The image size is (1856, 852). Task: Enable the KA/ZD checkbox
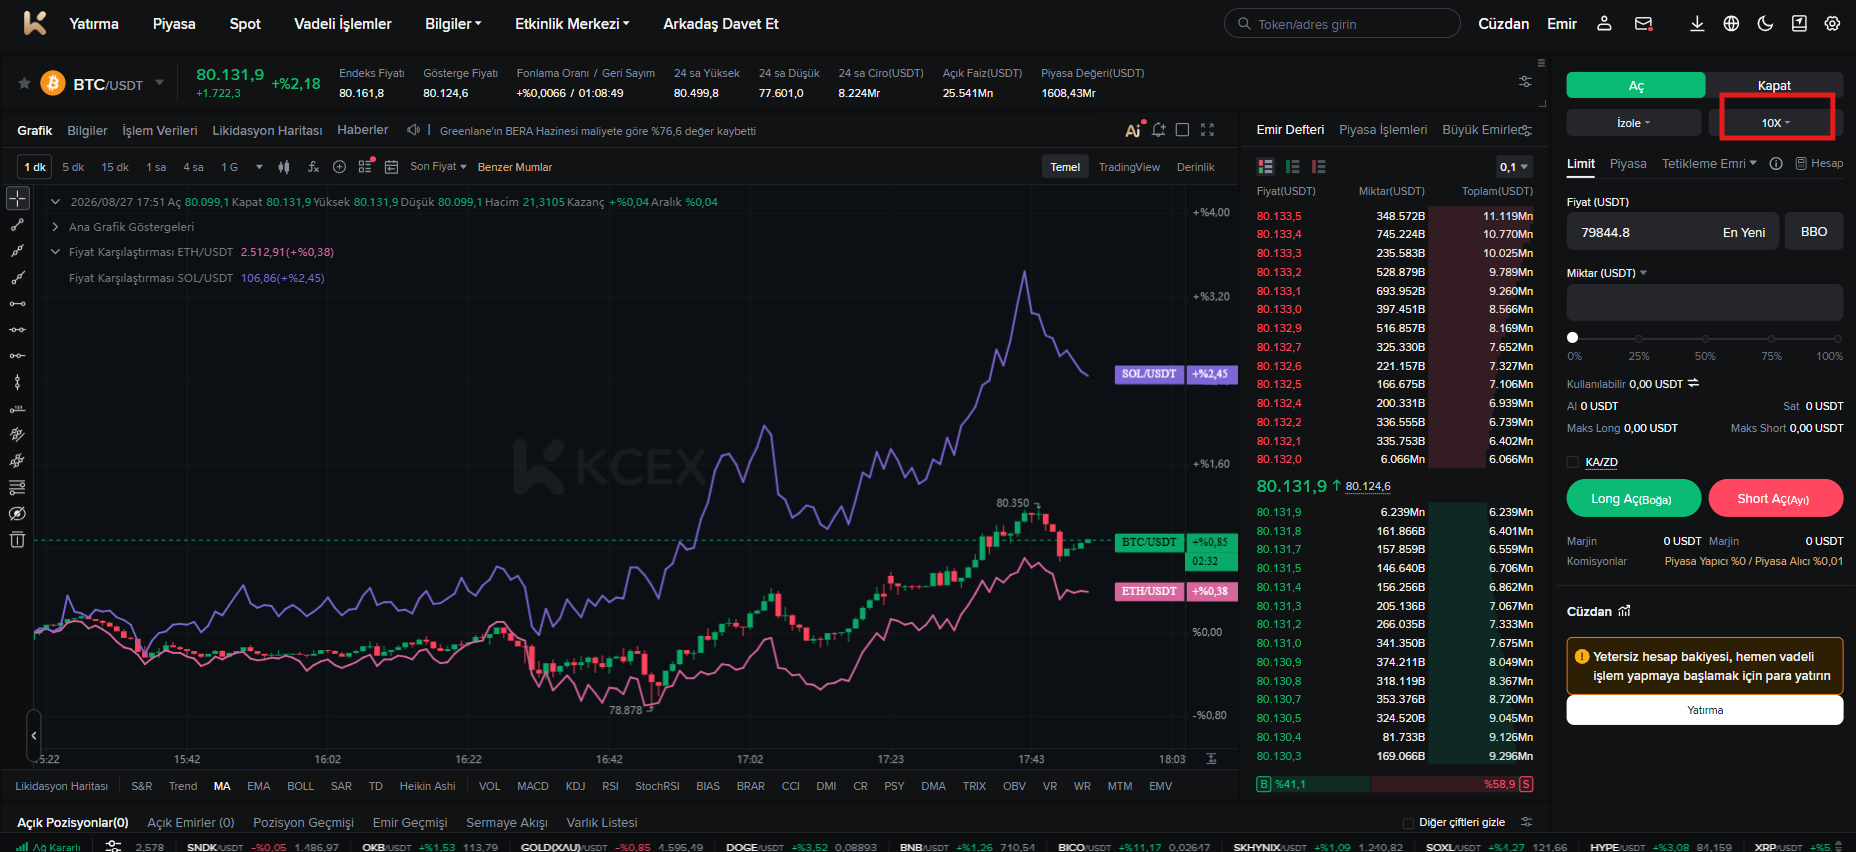click(x=1573, y=462)
